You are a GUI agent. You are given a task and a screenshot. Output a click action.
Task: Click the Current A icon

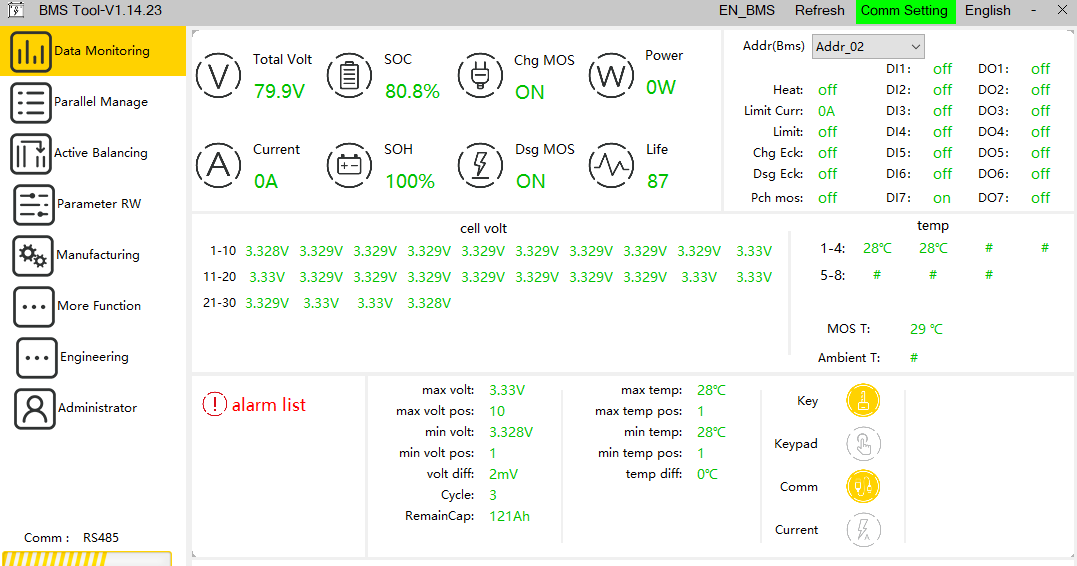218,165
